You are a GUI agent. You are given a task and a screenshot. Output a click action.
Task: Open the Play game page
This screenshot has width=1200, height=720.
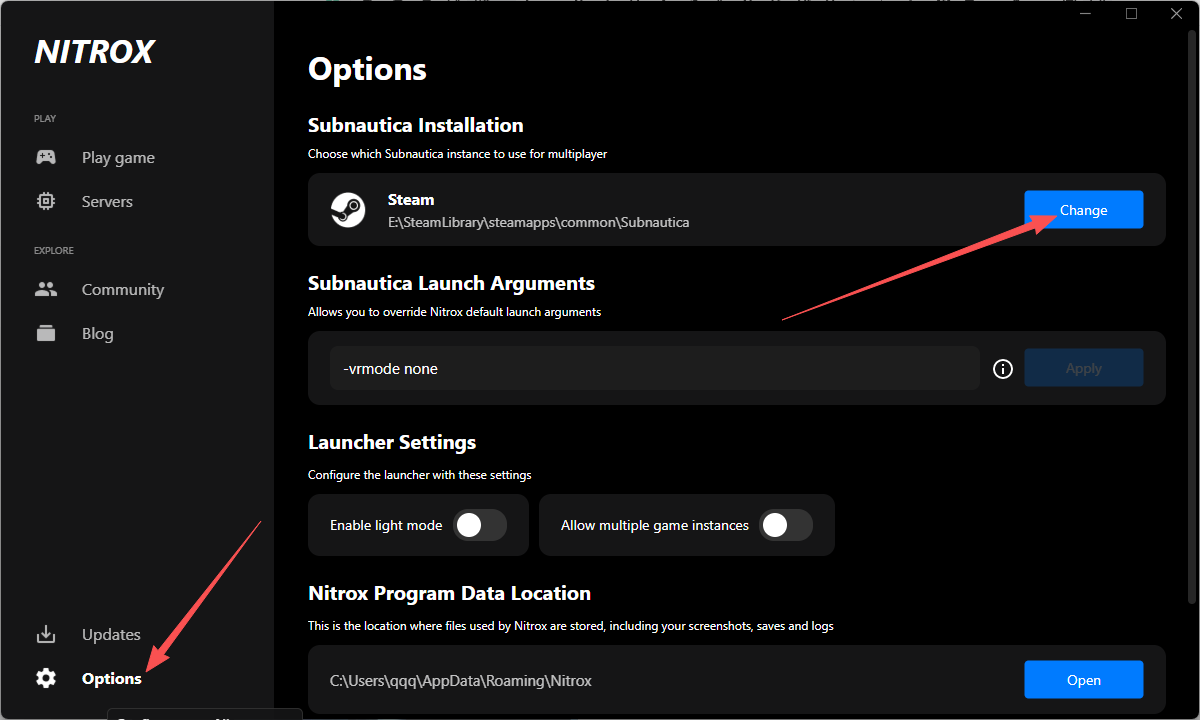[x=118, y=158]
